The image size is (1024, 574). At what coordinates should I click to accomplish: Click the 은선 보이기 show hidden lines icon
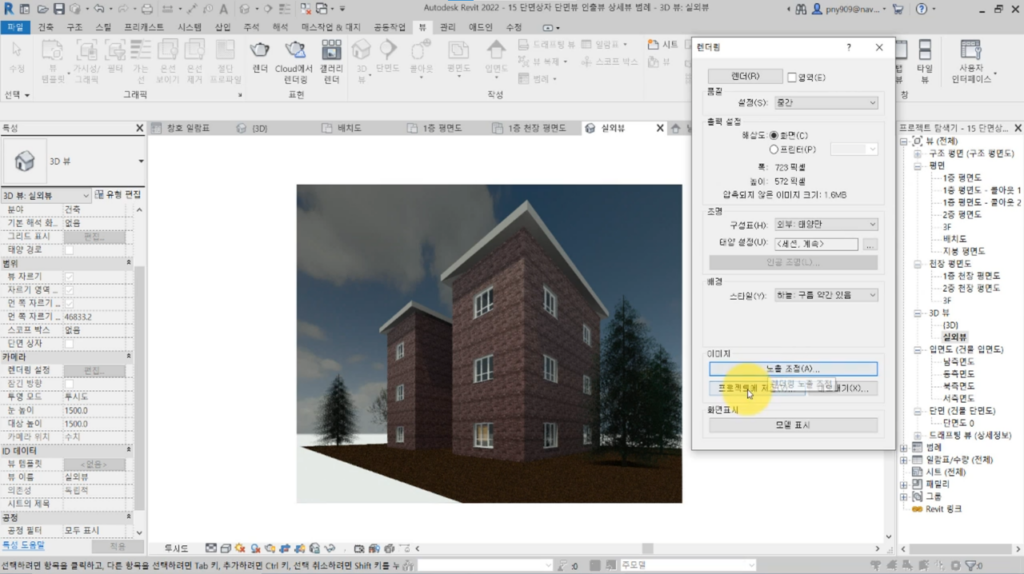point(168,51)
